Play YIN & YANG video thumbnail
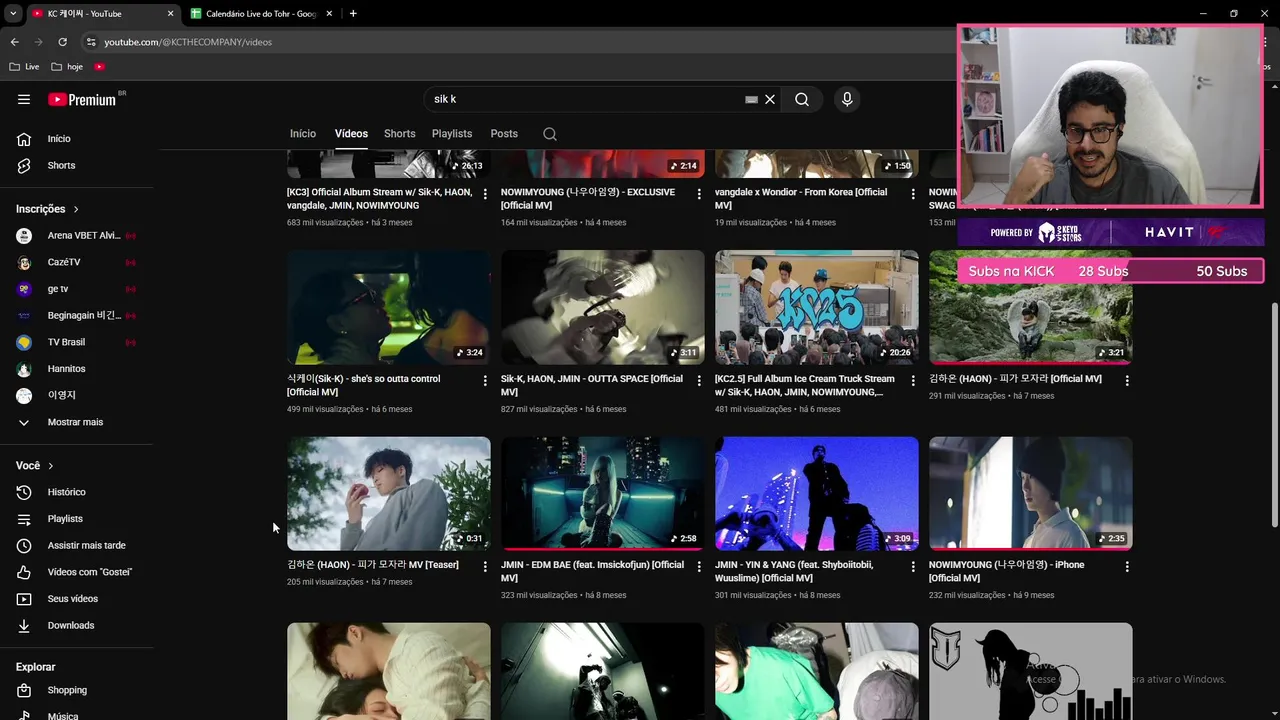This screenshot has height=720, width=1280. 817,494
